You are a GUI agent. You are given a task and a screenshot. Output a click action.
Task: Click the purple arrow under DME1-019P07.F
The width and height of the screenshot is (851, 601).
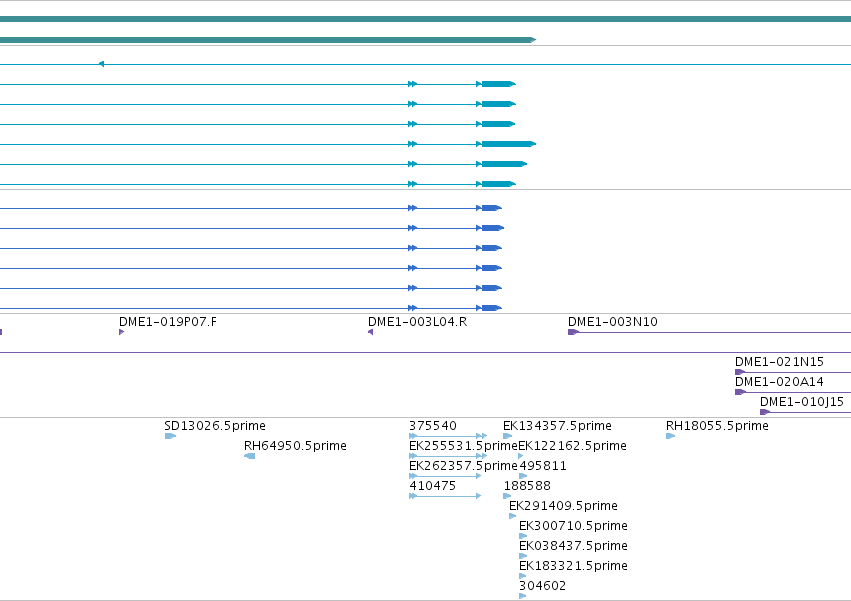coord(122,332)
